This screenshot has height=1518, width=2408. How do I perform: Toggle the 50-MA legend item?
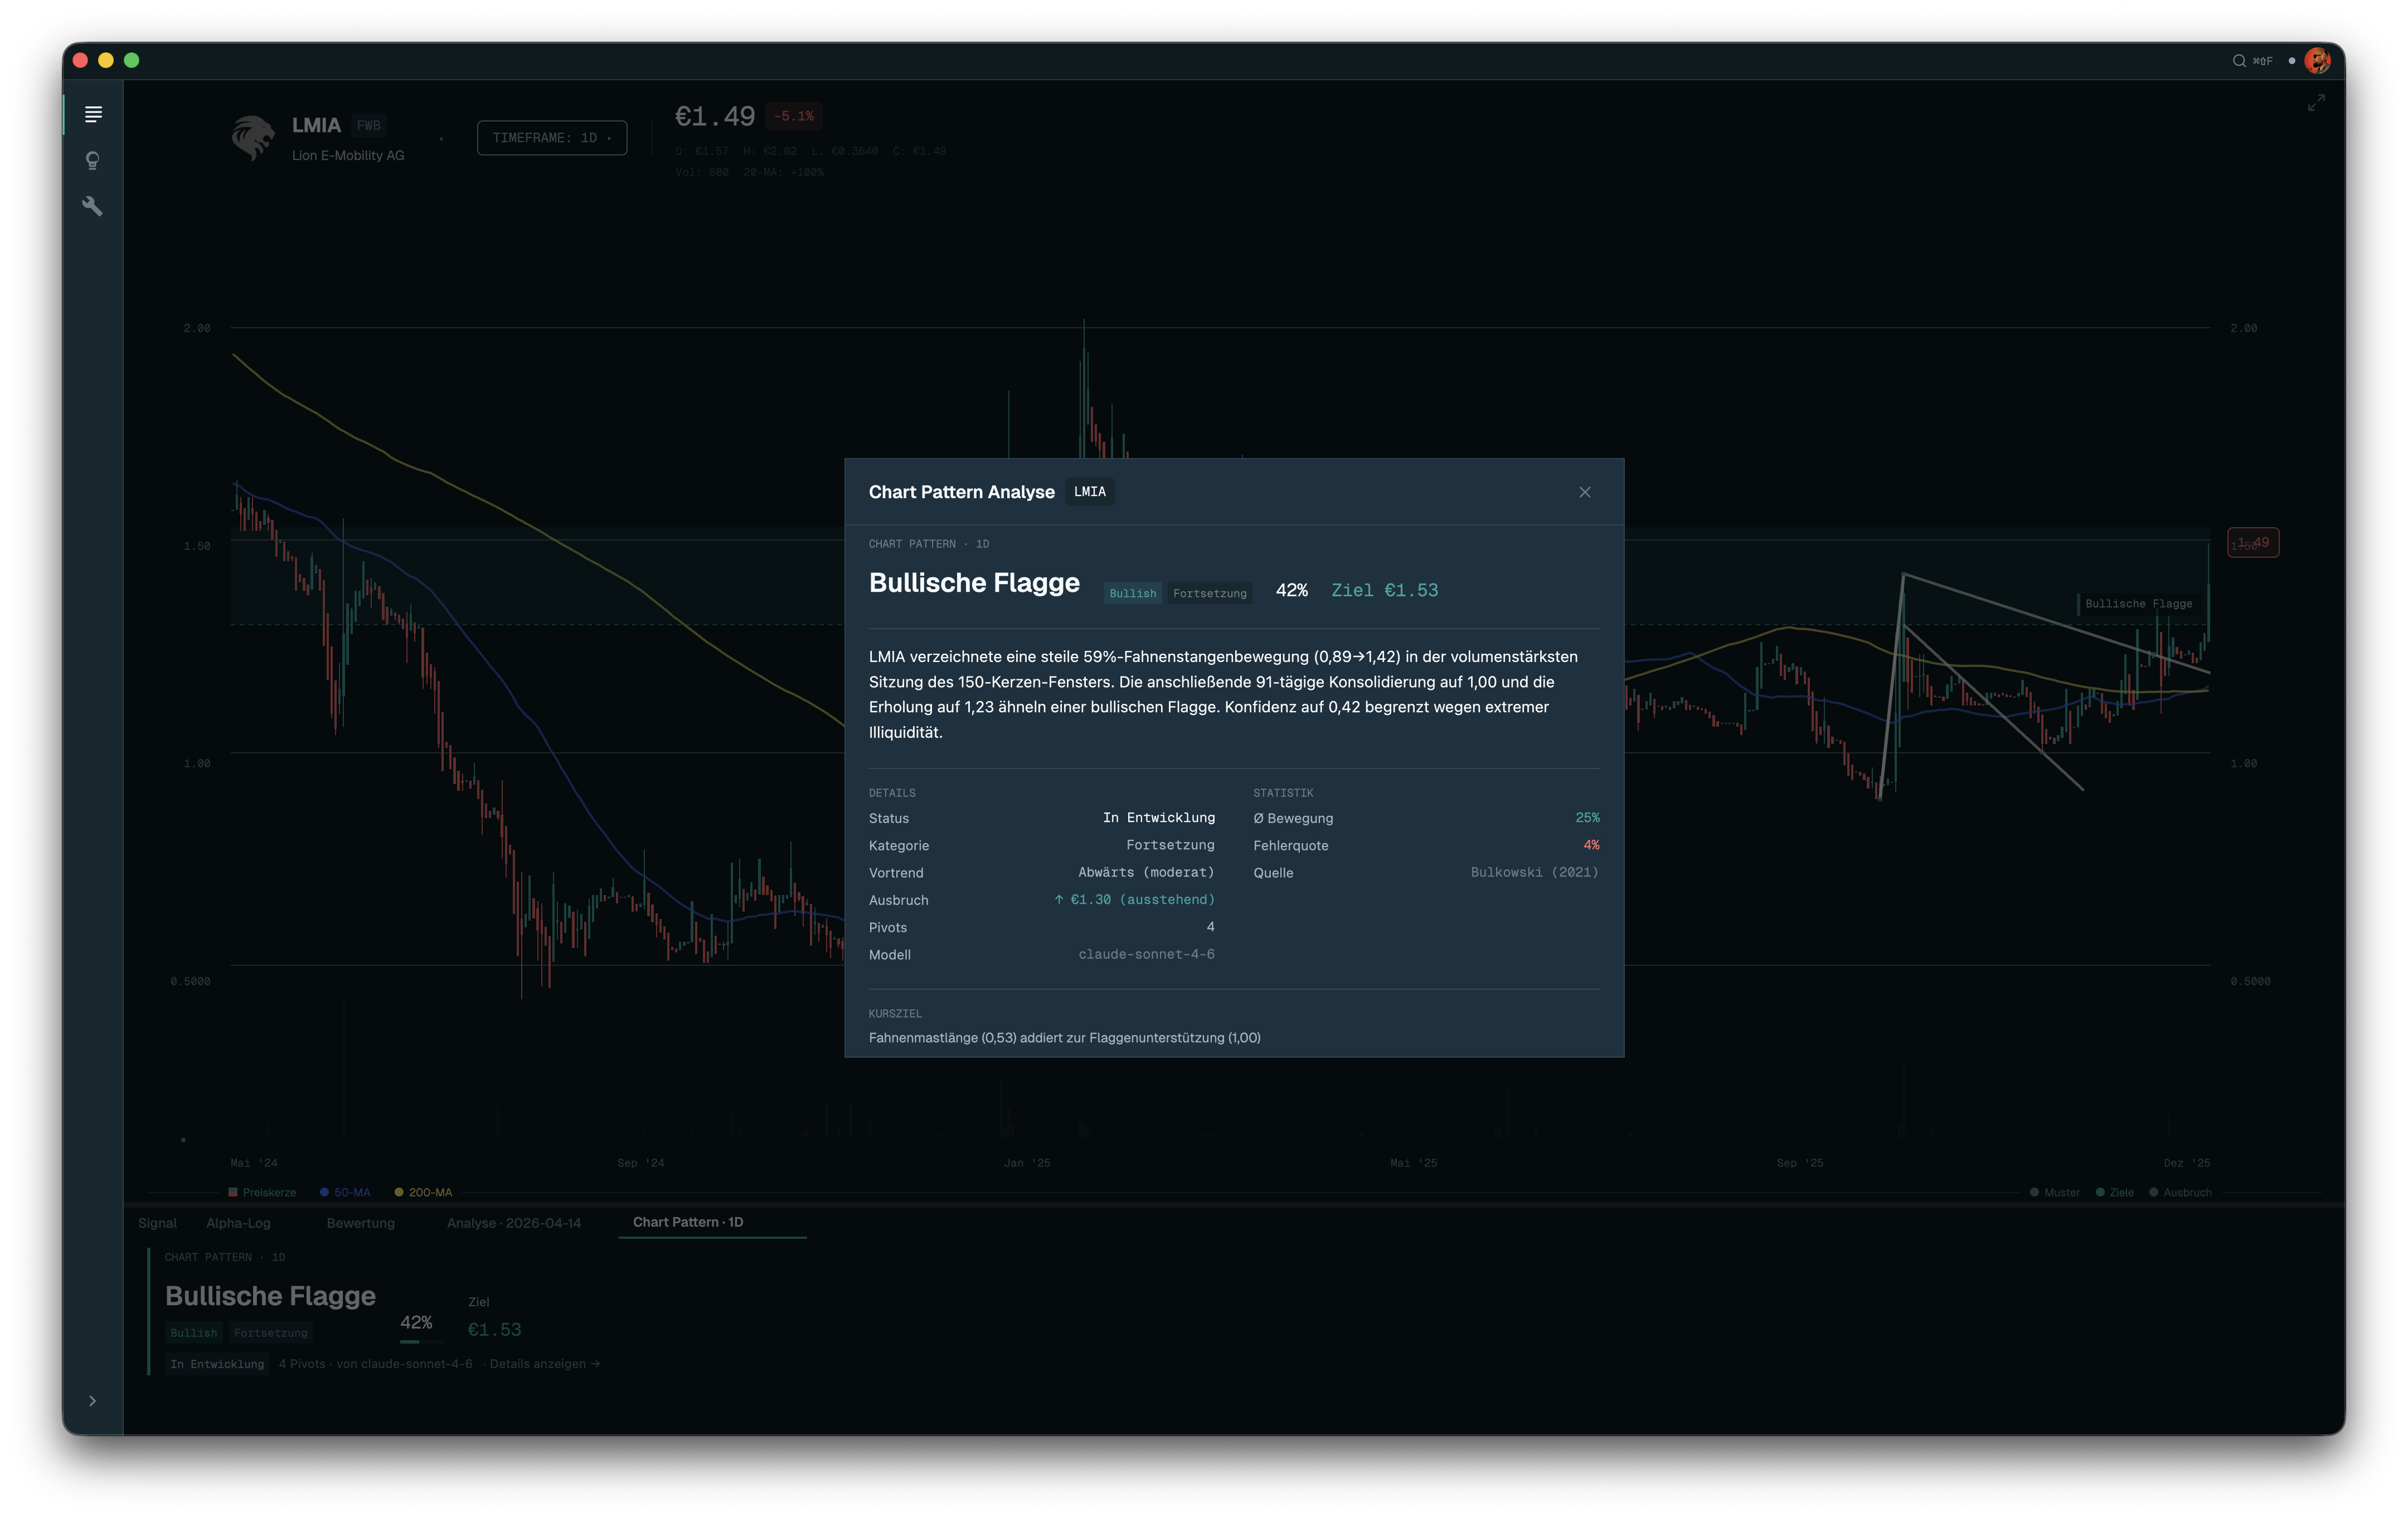tap(345, 1192)
